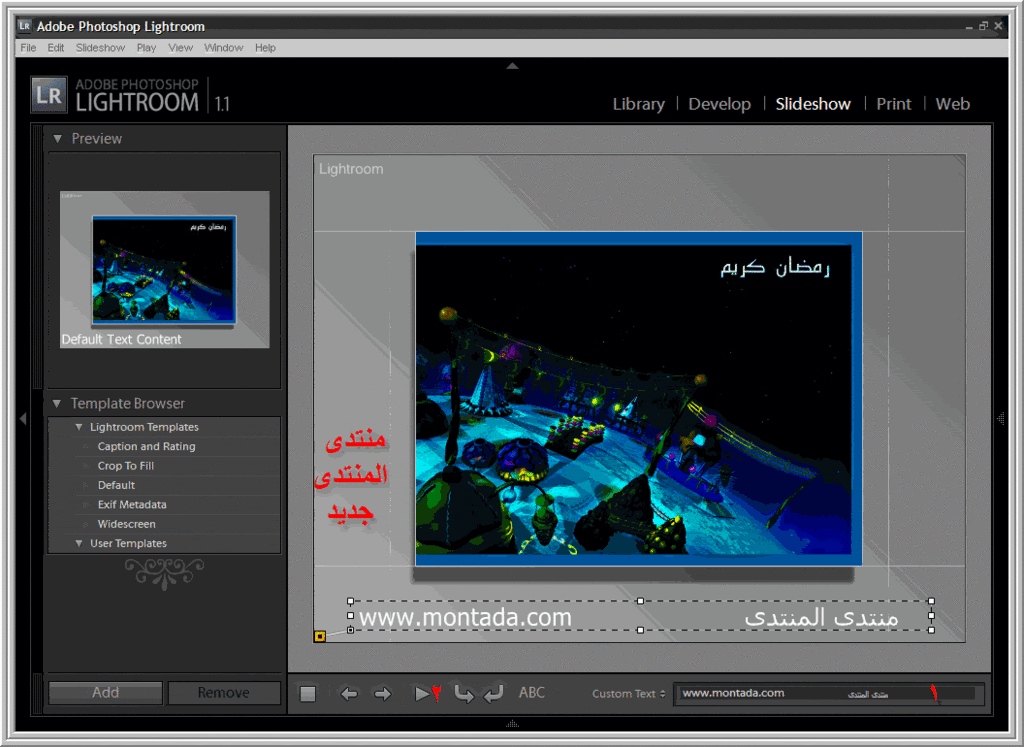Click the yellow anchor point square

tap(320, 636)
